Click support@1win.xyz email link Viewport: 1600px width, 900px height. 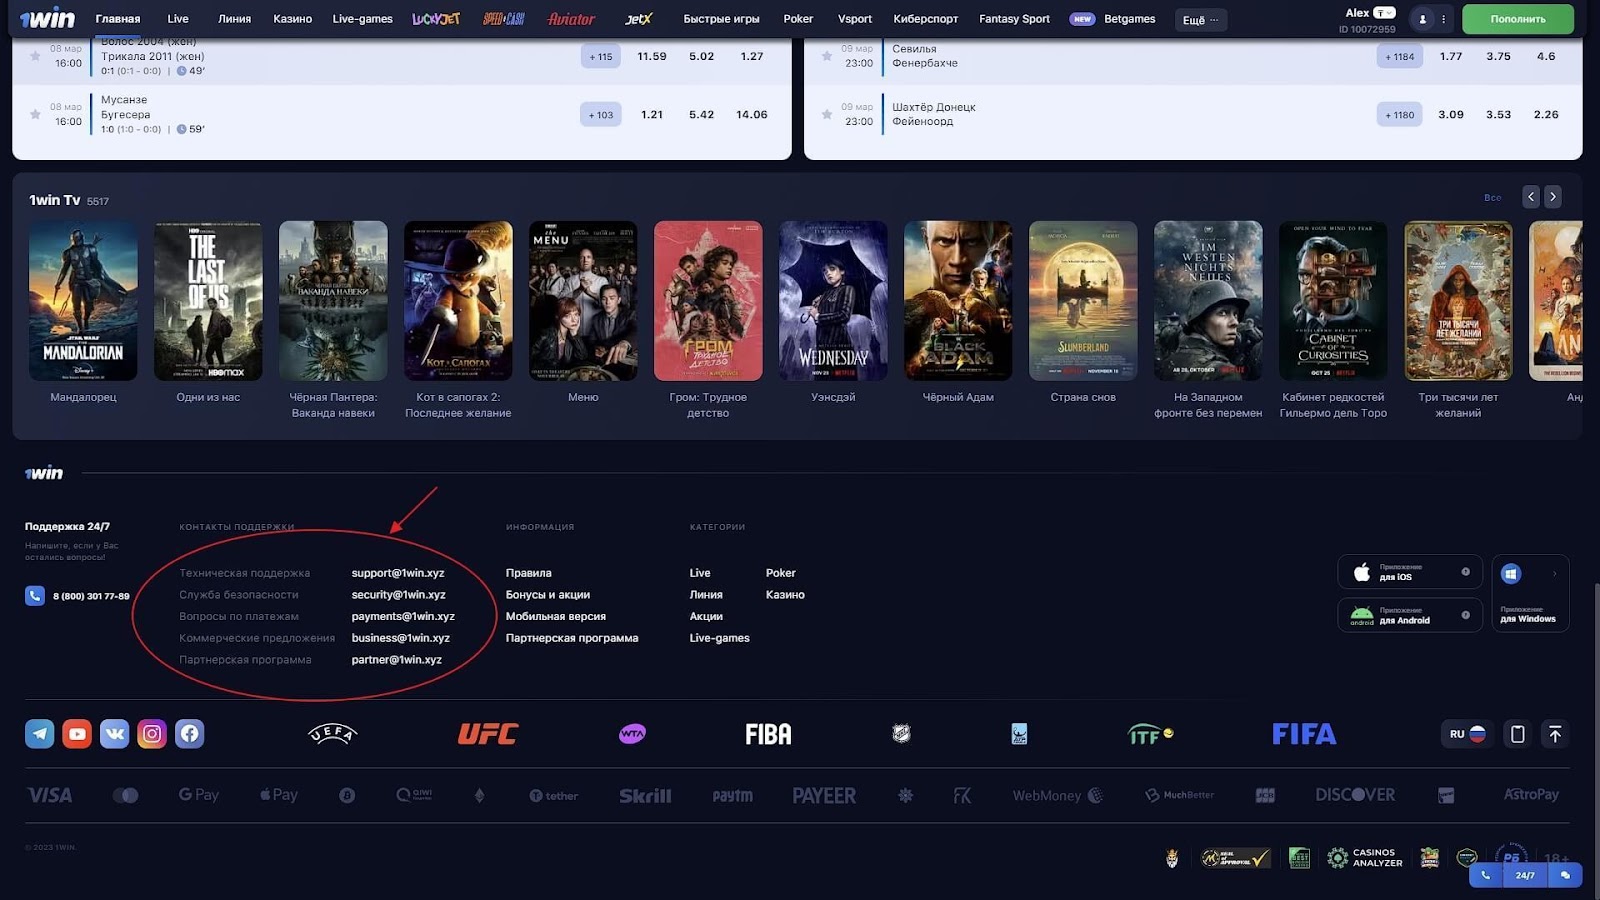tap(398, 573)
